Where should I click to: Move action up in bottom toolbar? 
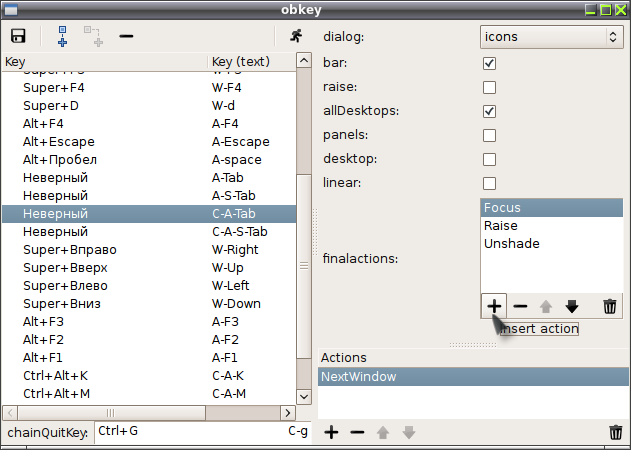pyautogui.click(x=383, y=433)
